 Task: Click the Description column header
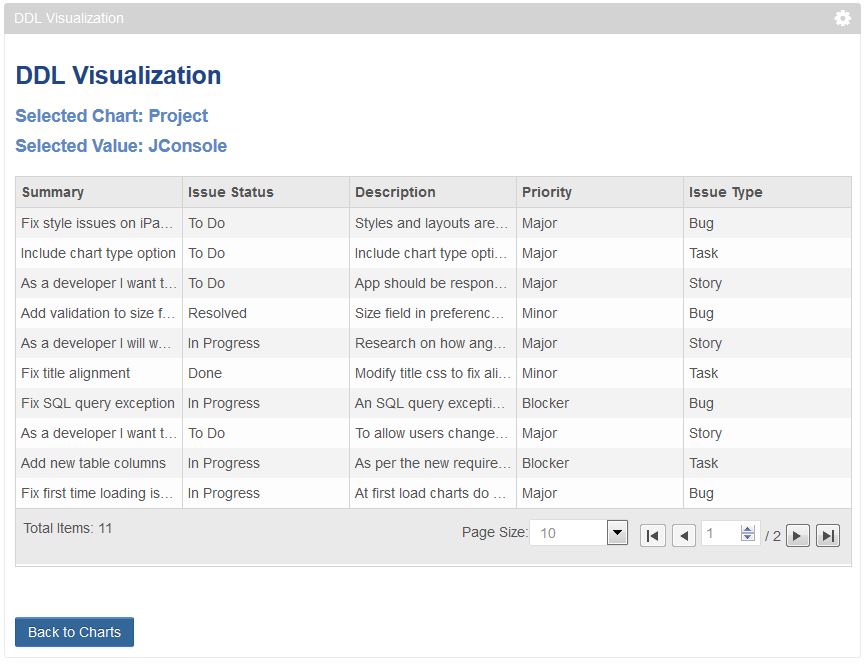395,192
